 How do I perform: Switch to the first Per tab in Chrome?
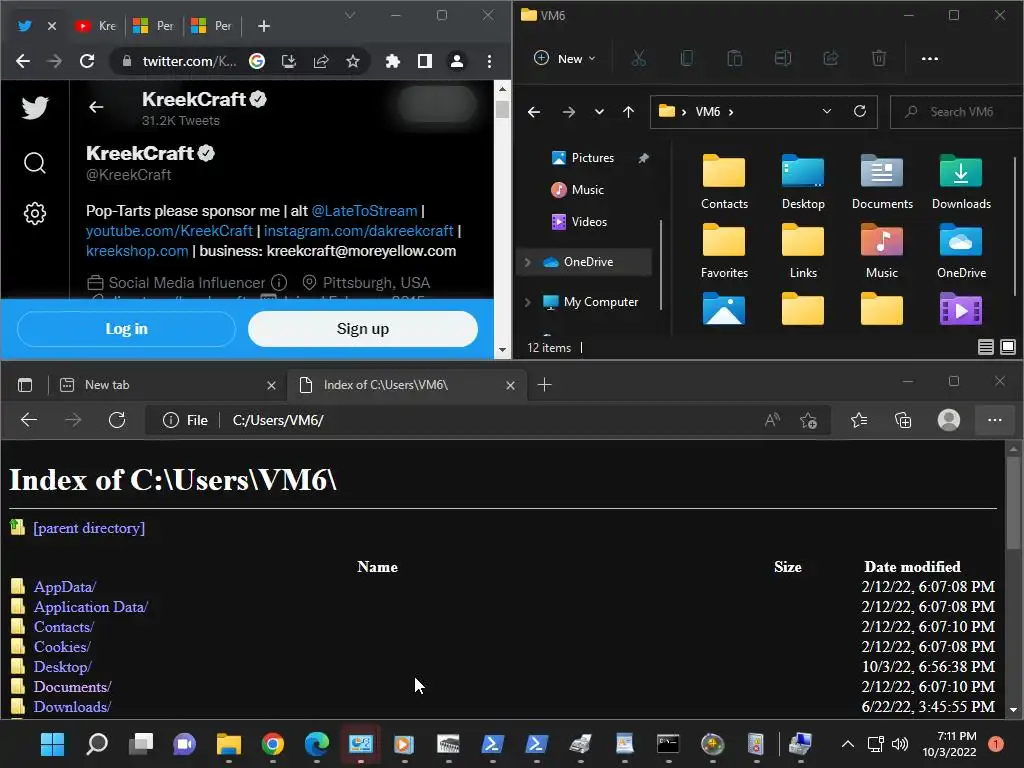pos(153,26)
